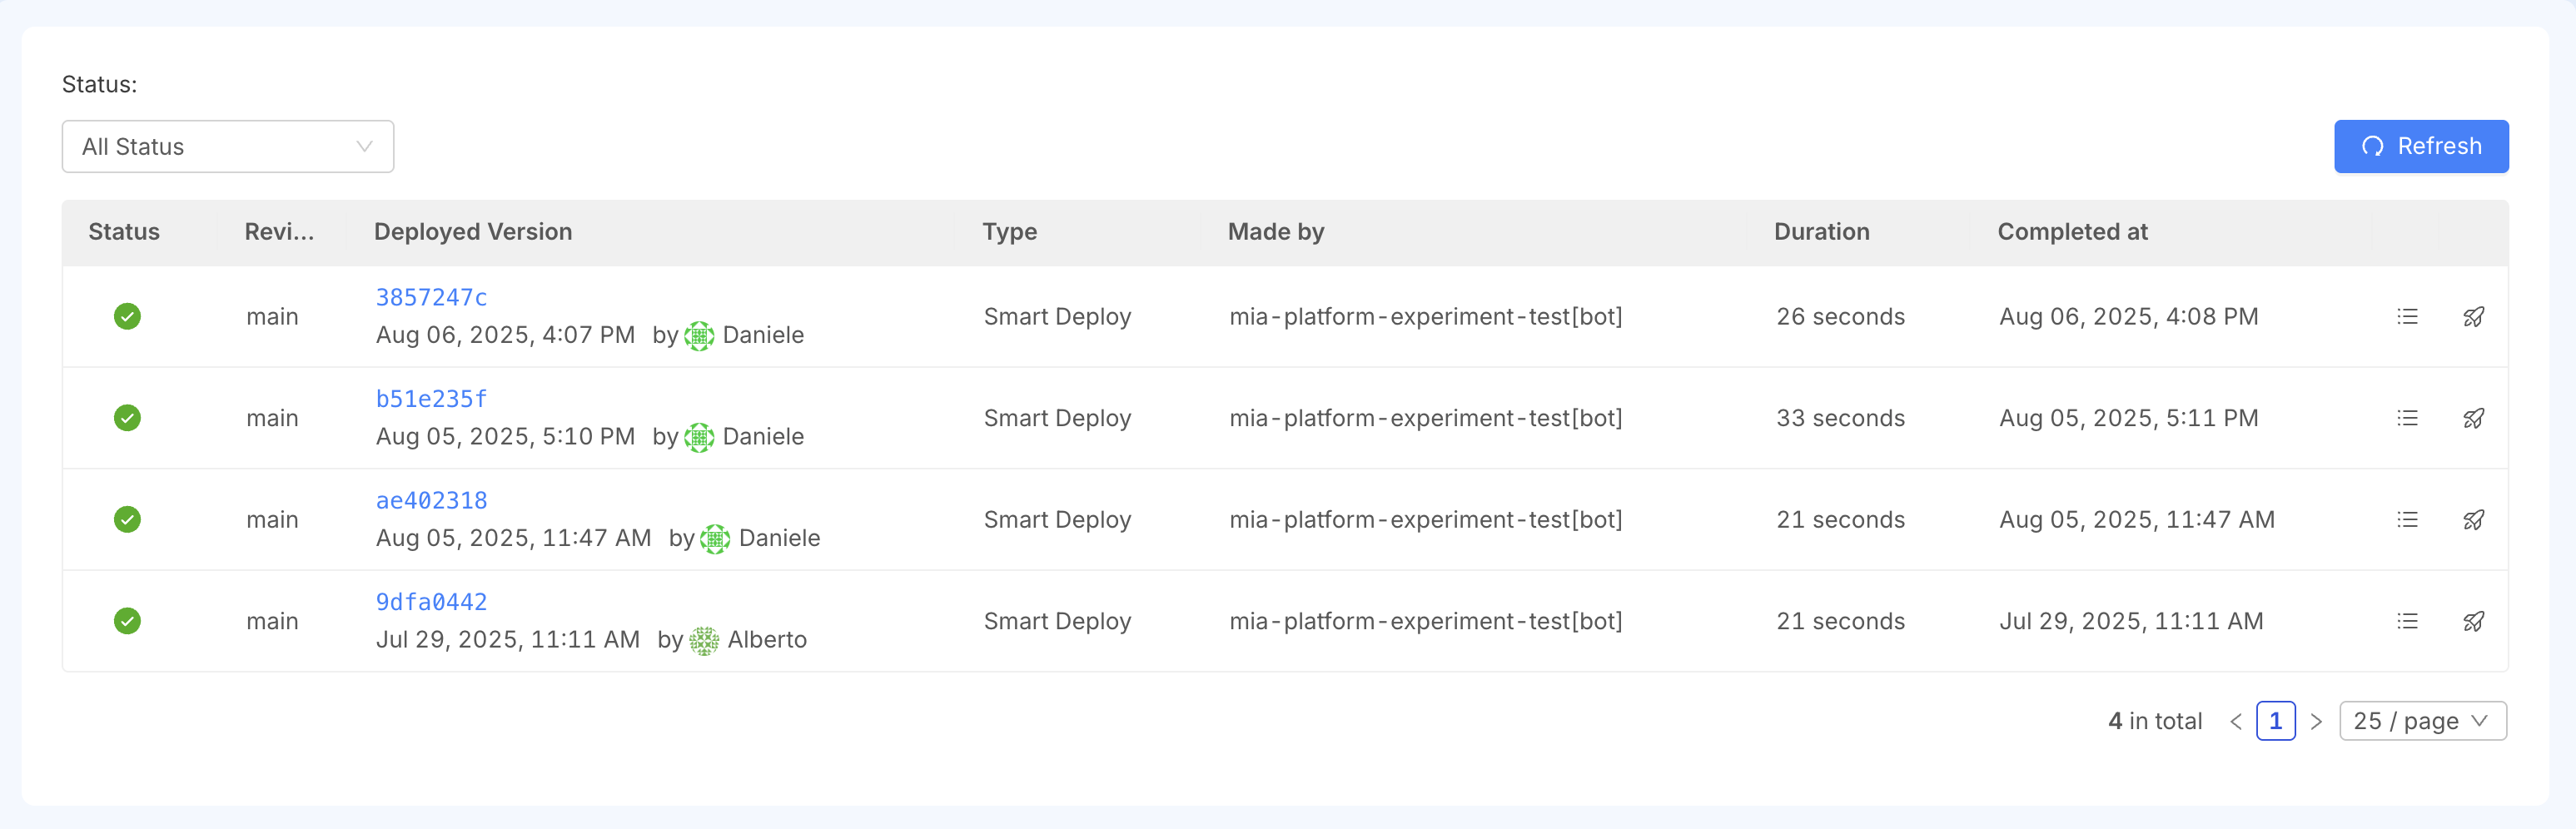Image resolution: width=2576 pixels, height=829 pixels.
Task: Click rocket redeploy icon for 9dfa0442 row
Action: 2473,621
